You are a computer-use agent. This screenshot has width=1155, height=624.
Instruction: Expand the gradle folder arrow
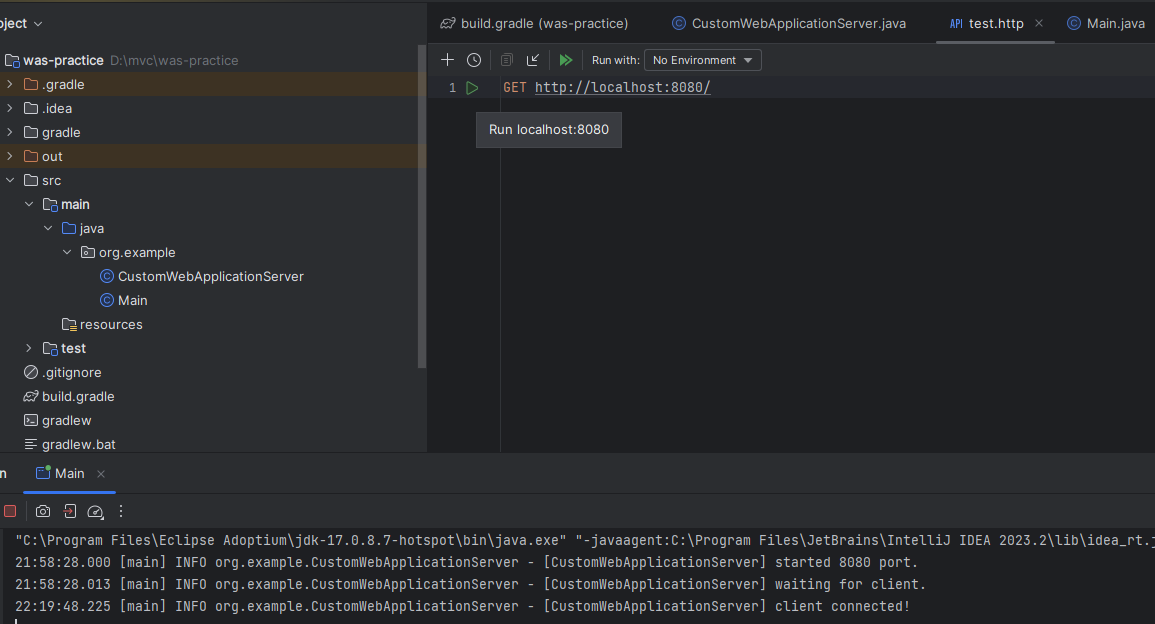(10, 133)
